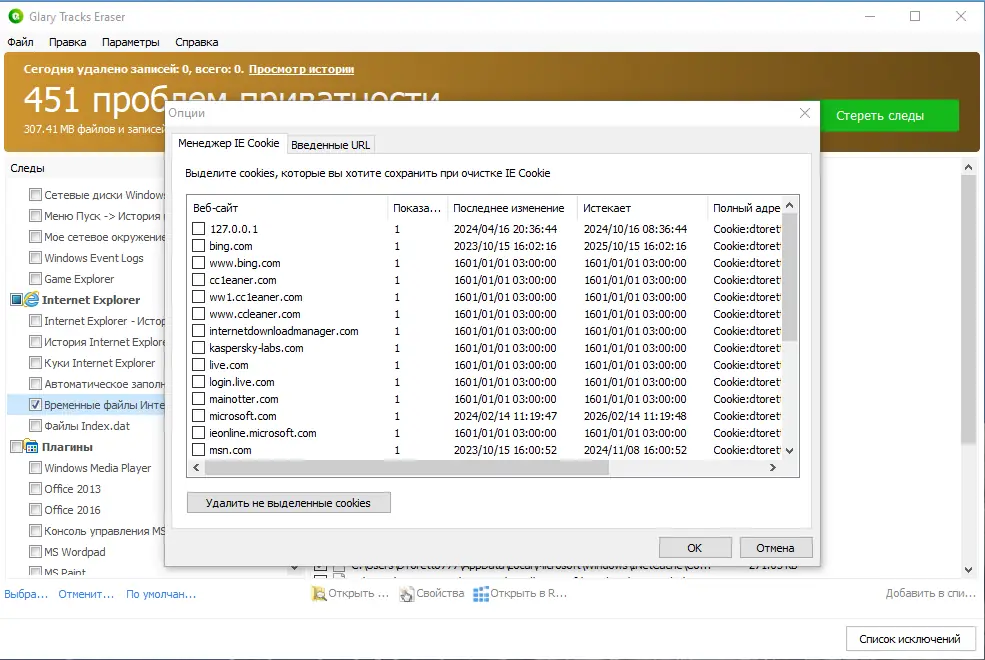Check the bing.com cookie checkbox

point(199,246)
